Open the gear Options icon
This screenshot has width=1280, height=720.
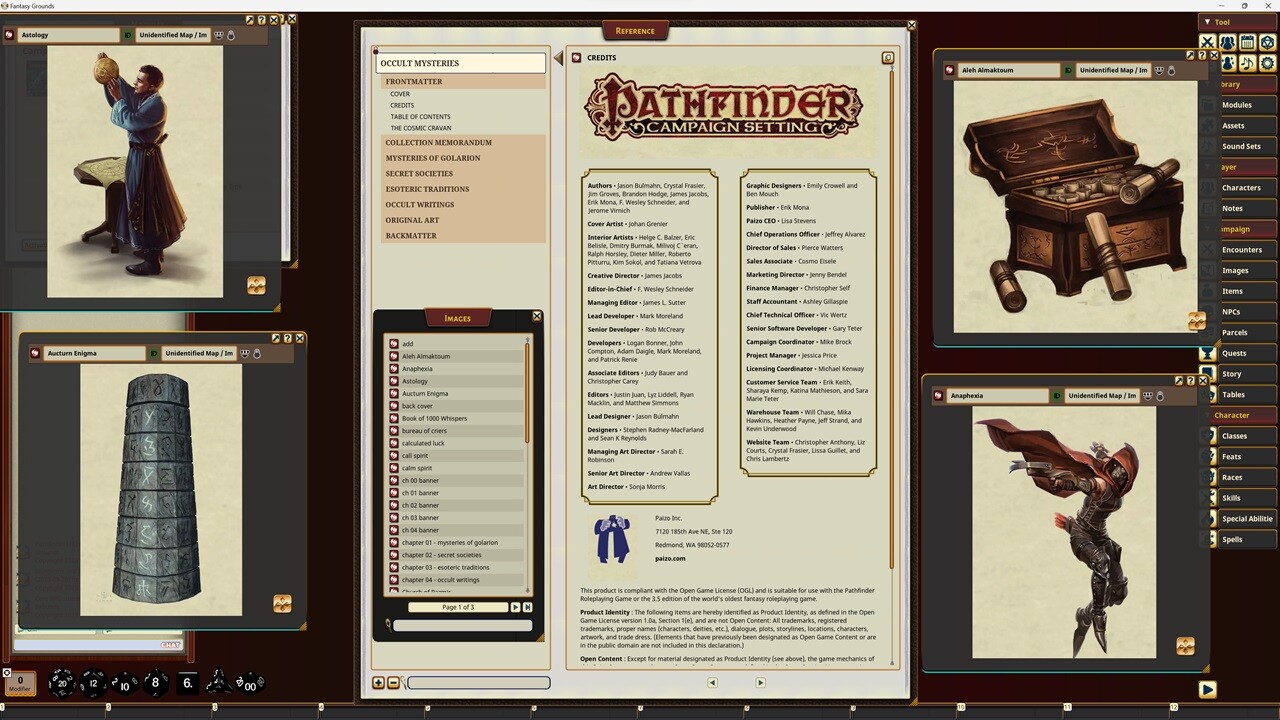(x=1268, y=63)
